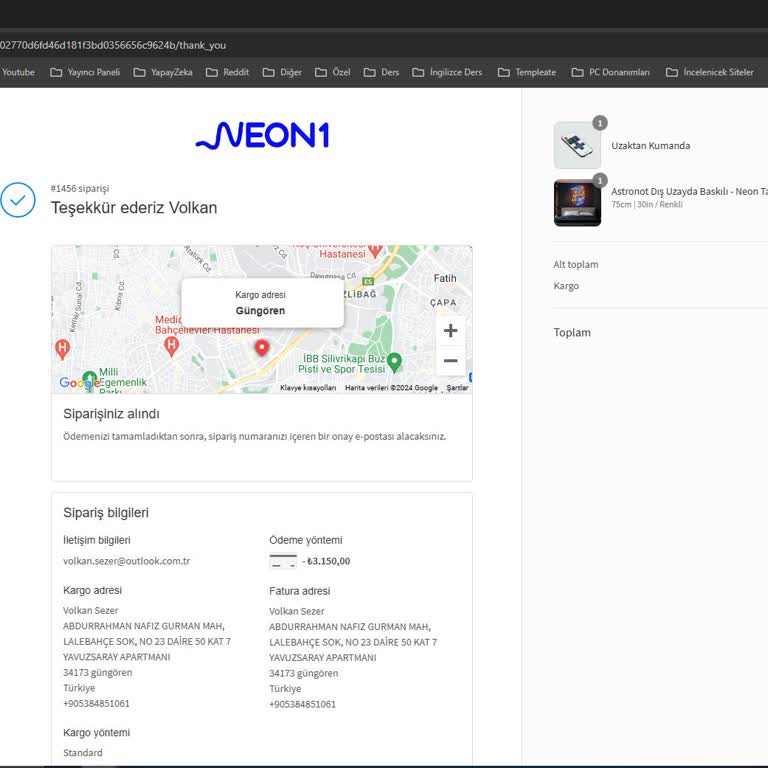The image size is (768, 768).
Task: Click the Google logo on map
Action: click(78, 383)
